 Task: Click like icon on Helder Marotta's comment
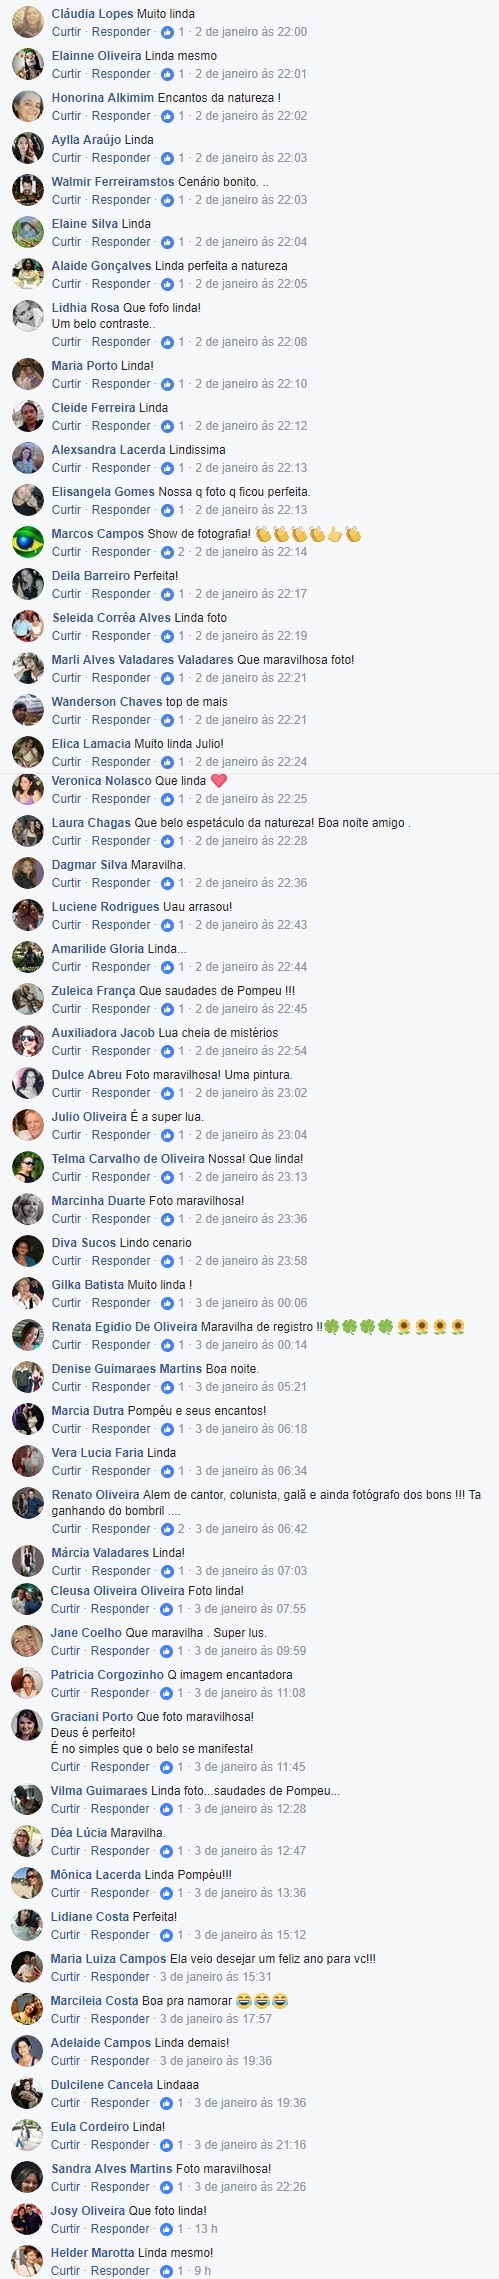[167, 2271]
